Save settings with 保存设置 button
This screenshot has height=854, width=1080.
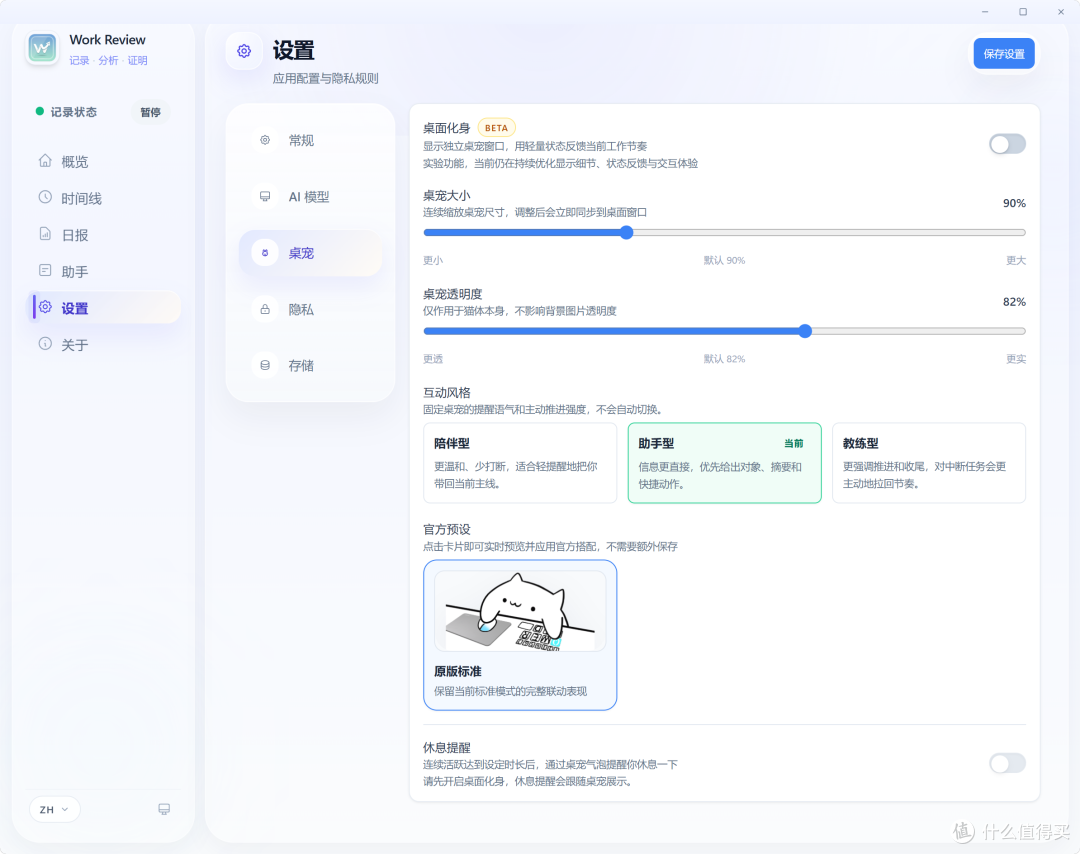(x=1004, y=54)
